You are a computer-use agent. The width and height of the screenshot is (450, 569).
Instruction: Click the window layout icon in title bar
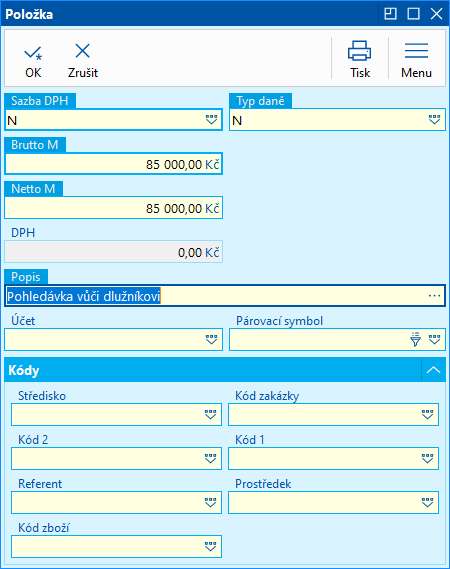(390, 14)
